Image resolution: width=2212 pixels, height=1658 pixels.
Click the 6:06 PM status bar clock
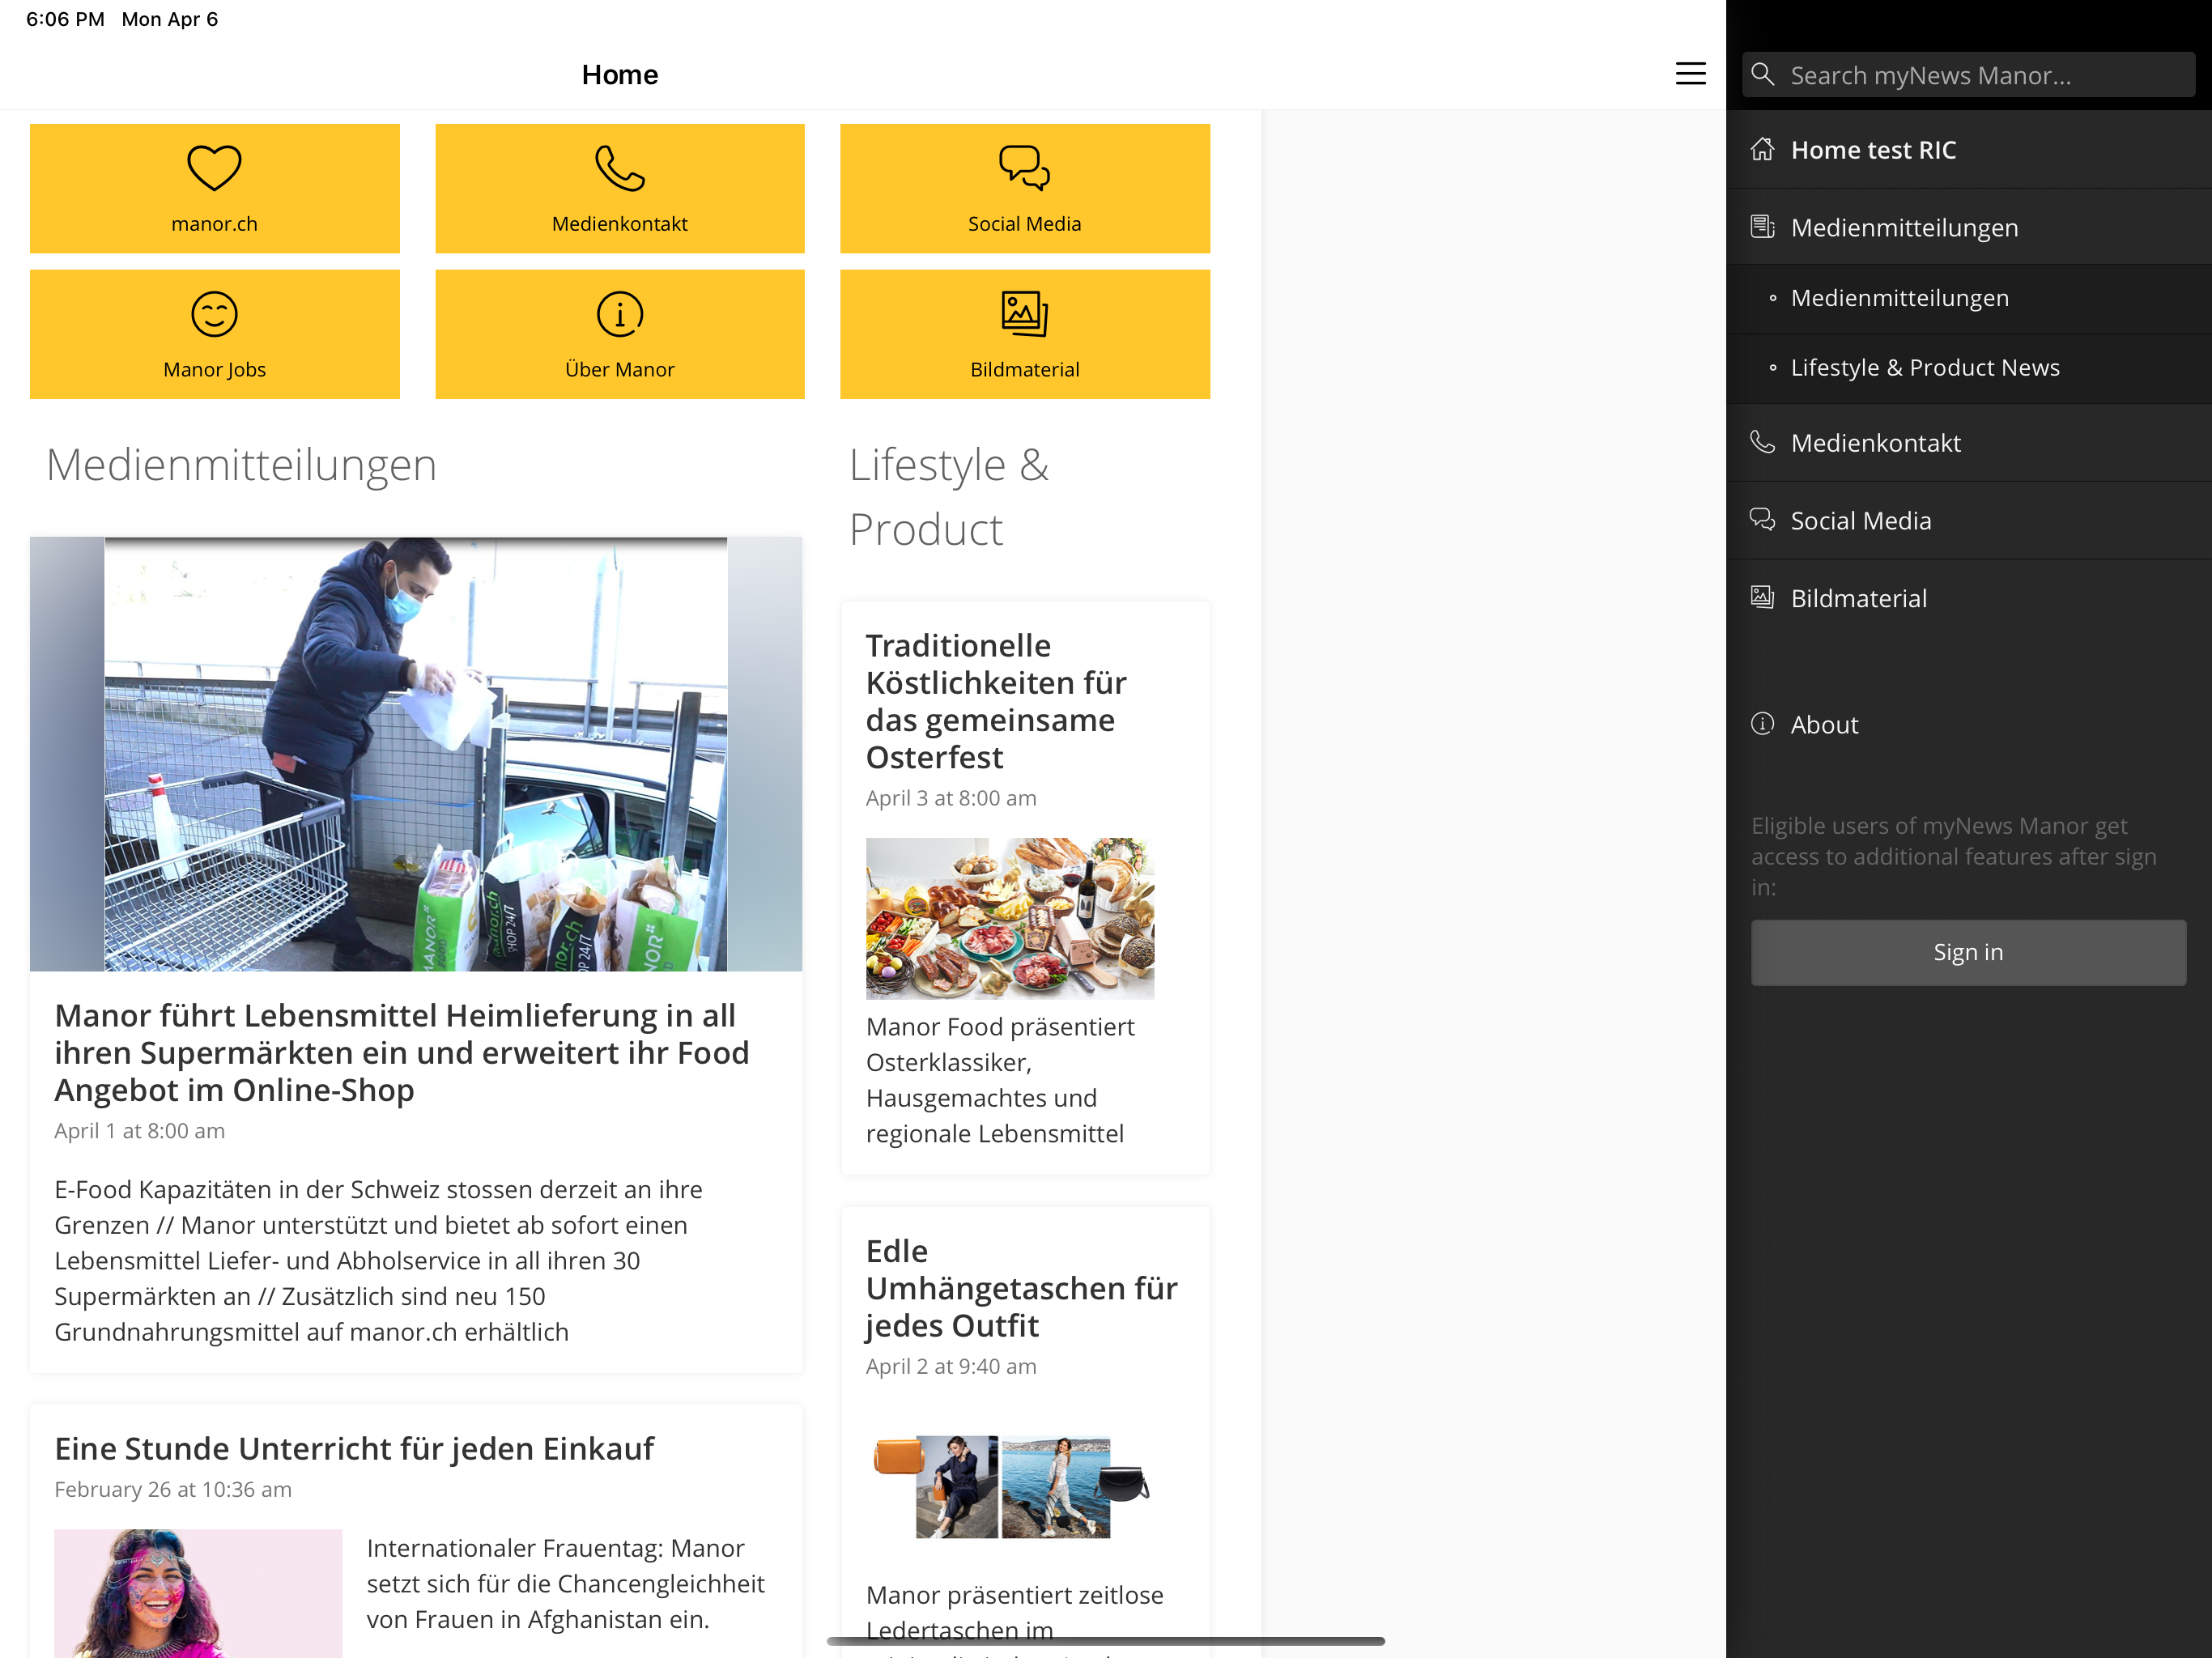[x=65, y=19]
